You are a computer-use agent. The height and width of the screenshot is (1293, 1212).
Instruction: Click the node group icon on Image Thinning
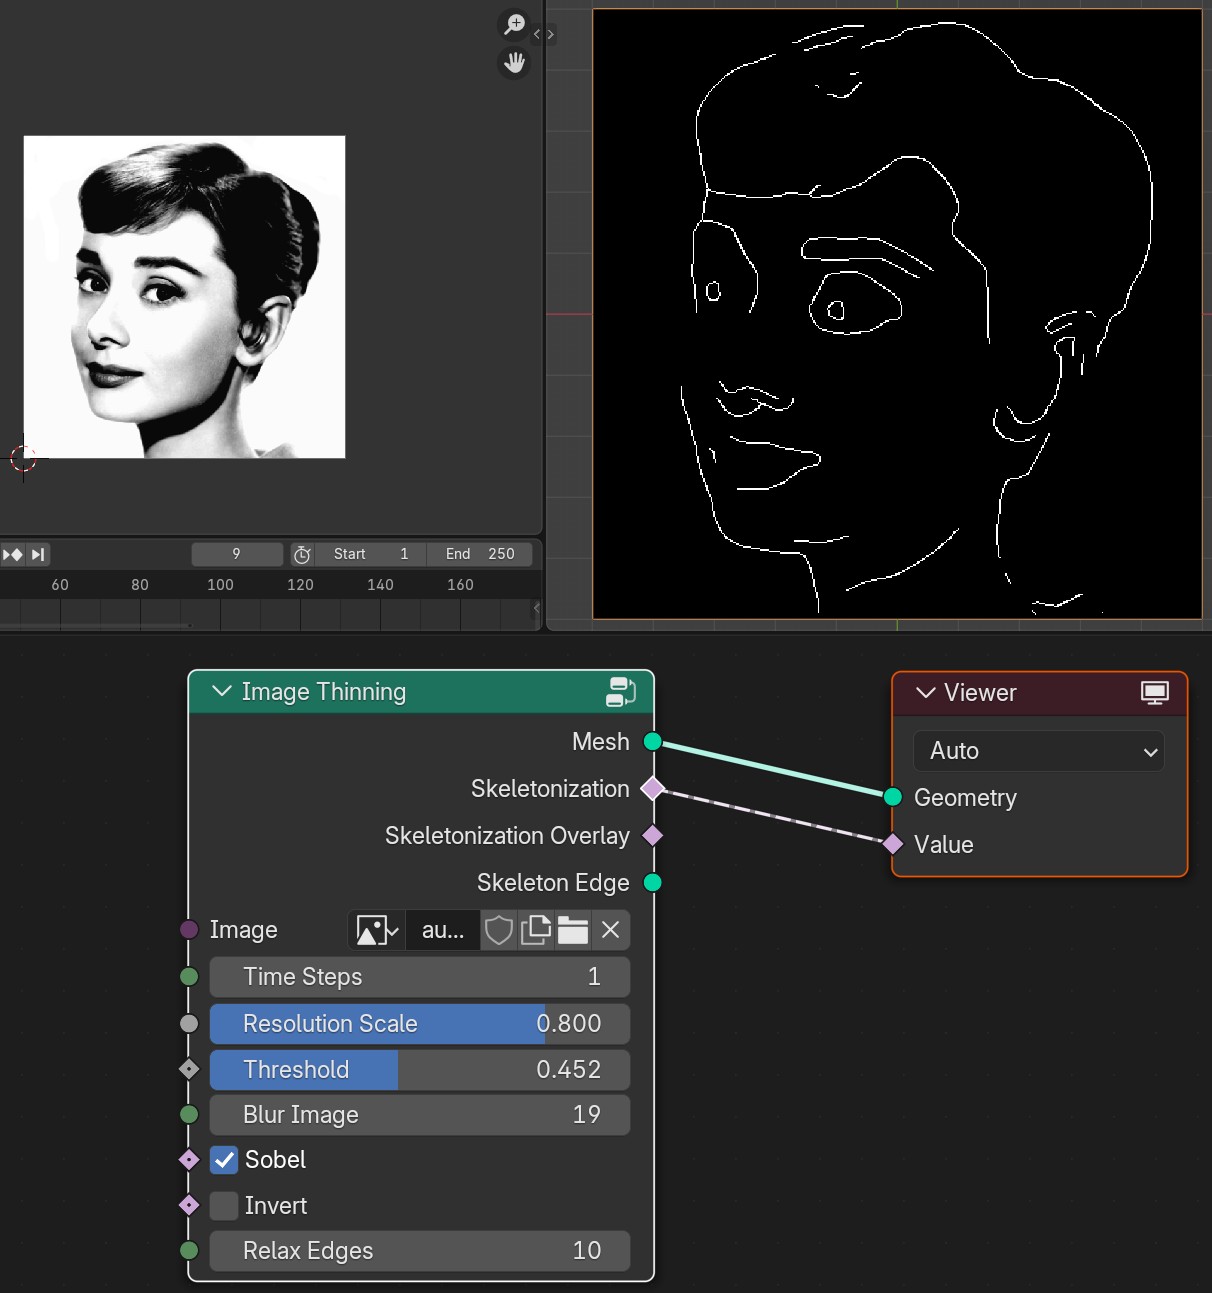621,691
